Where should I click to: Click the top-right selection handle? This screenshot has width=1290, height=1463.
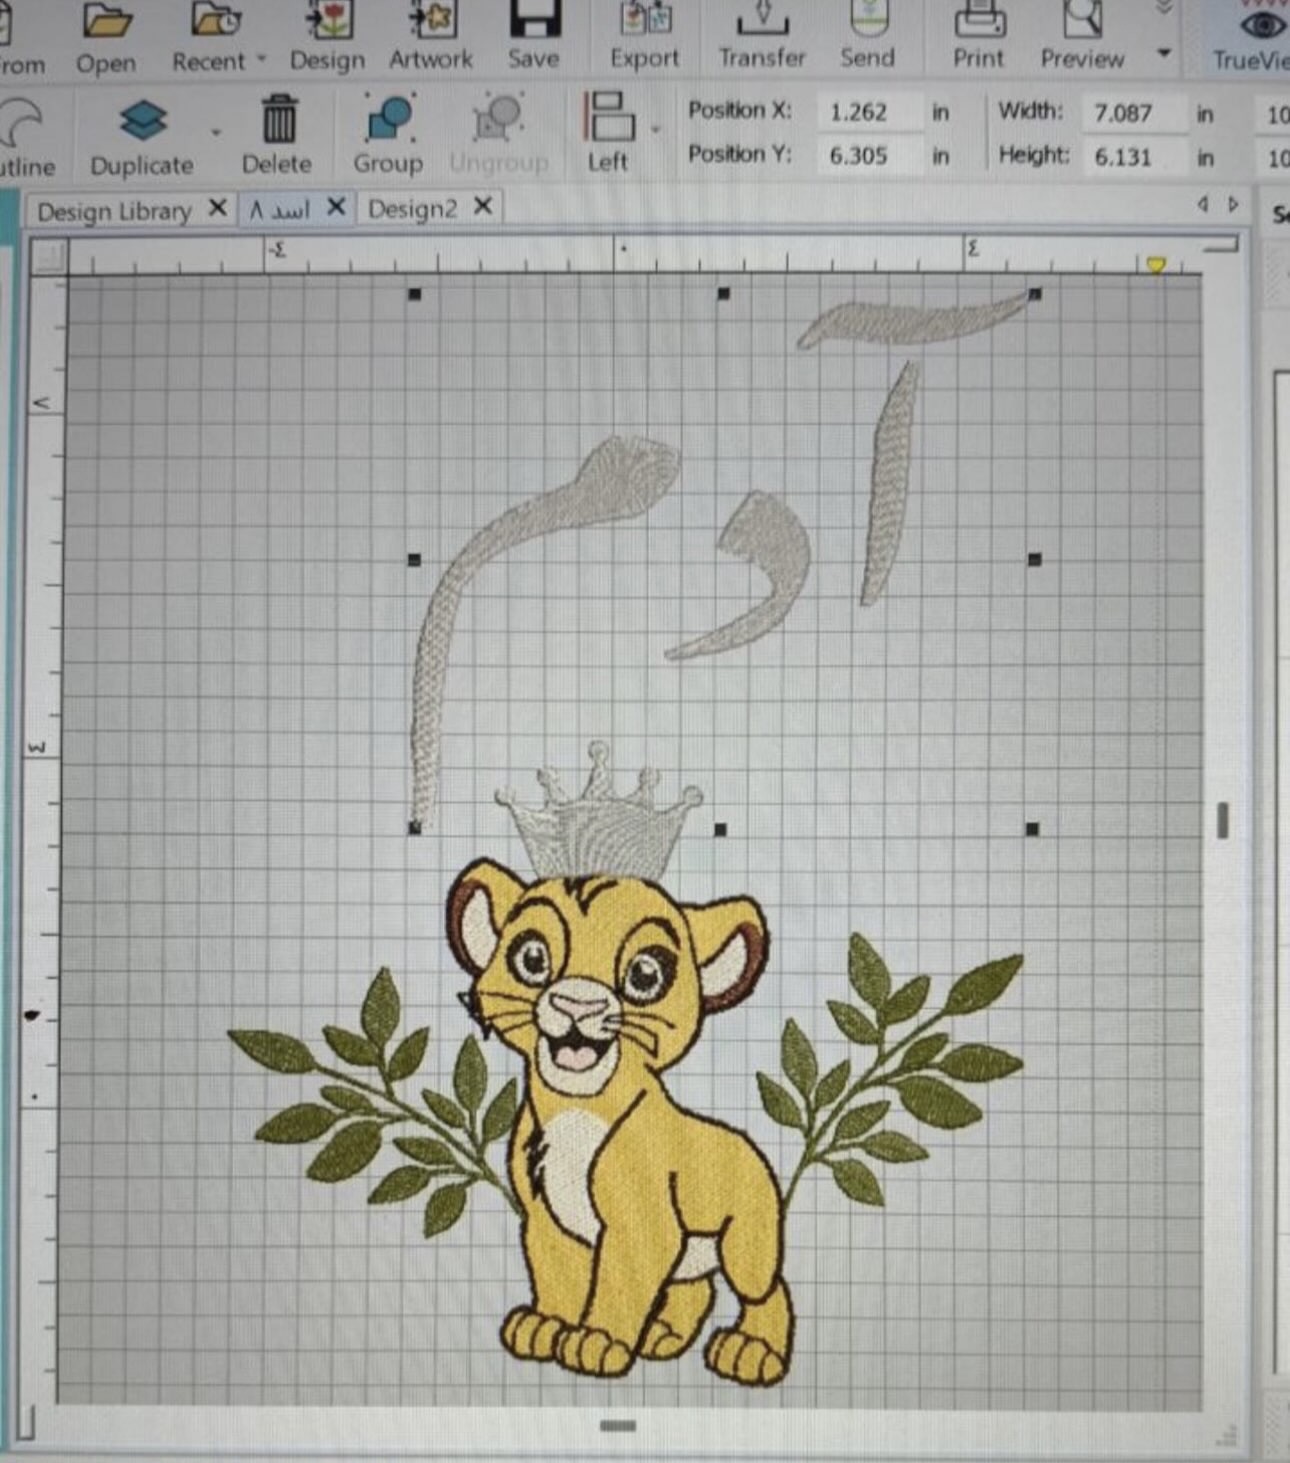[x=1035, y=294]
